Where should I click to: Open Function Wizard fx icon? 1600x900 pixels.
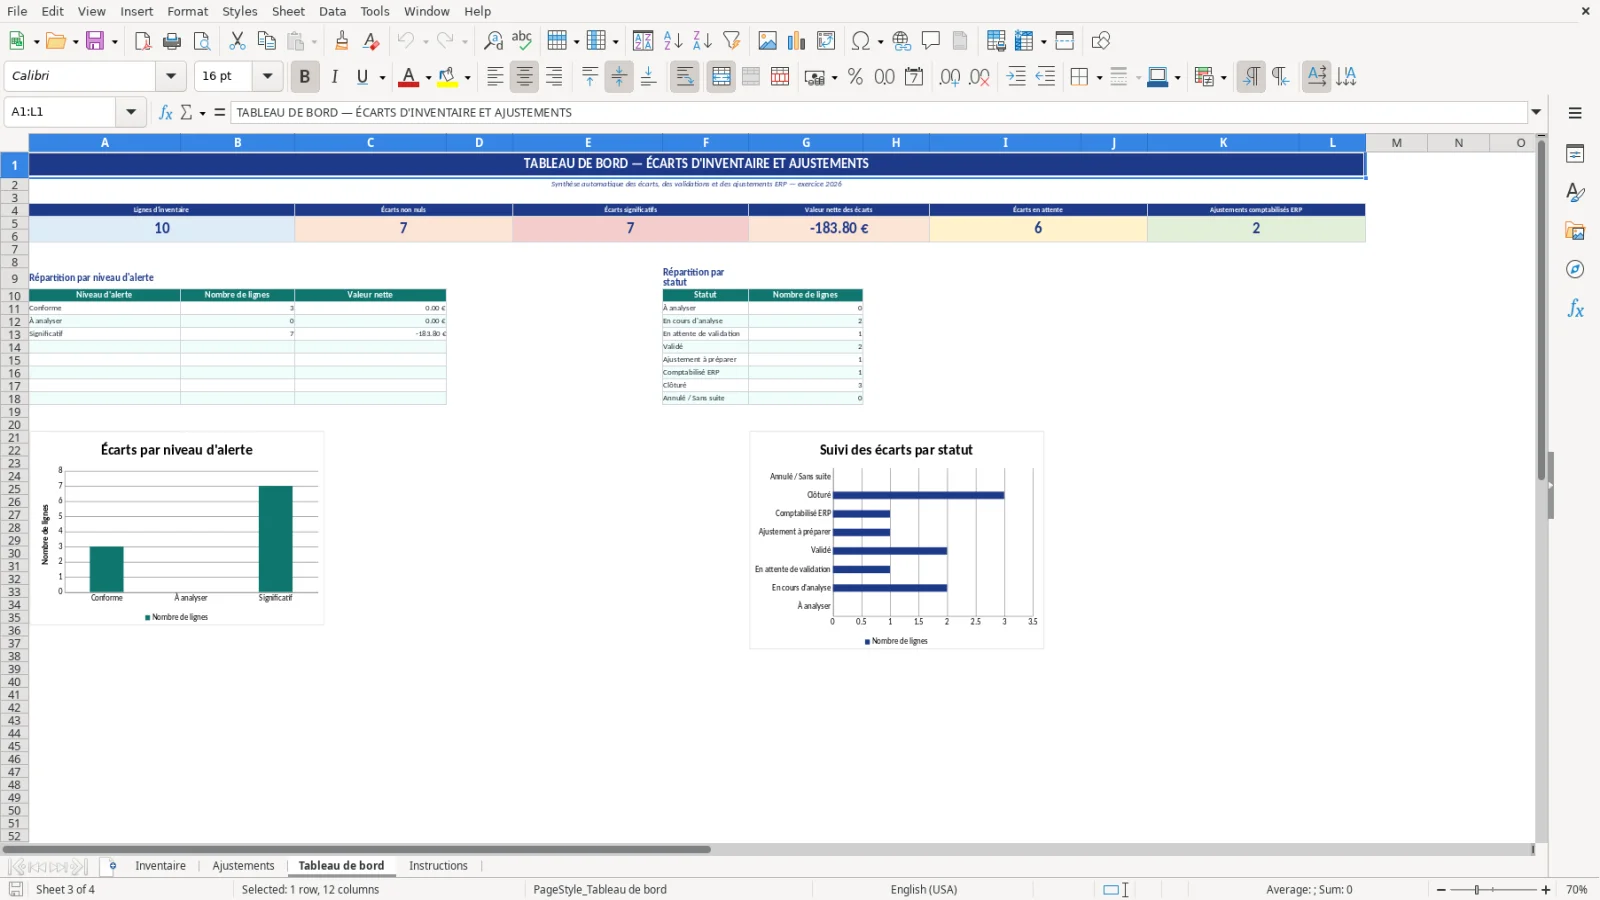click(x=166, y=112)
